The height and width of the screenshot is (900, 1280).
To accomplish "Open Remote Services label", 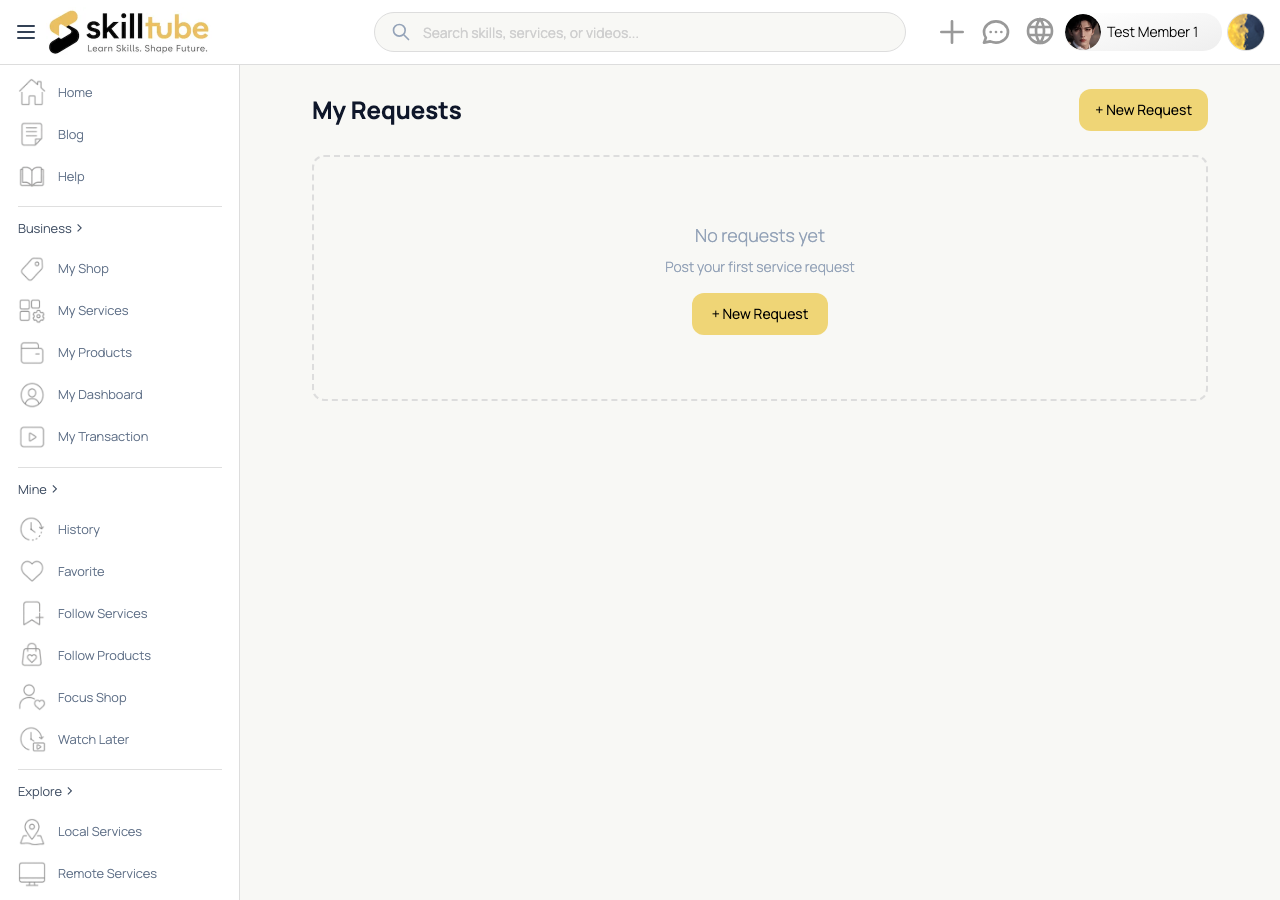I will pos(107,873).
